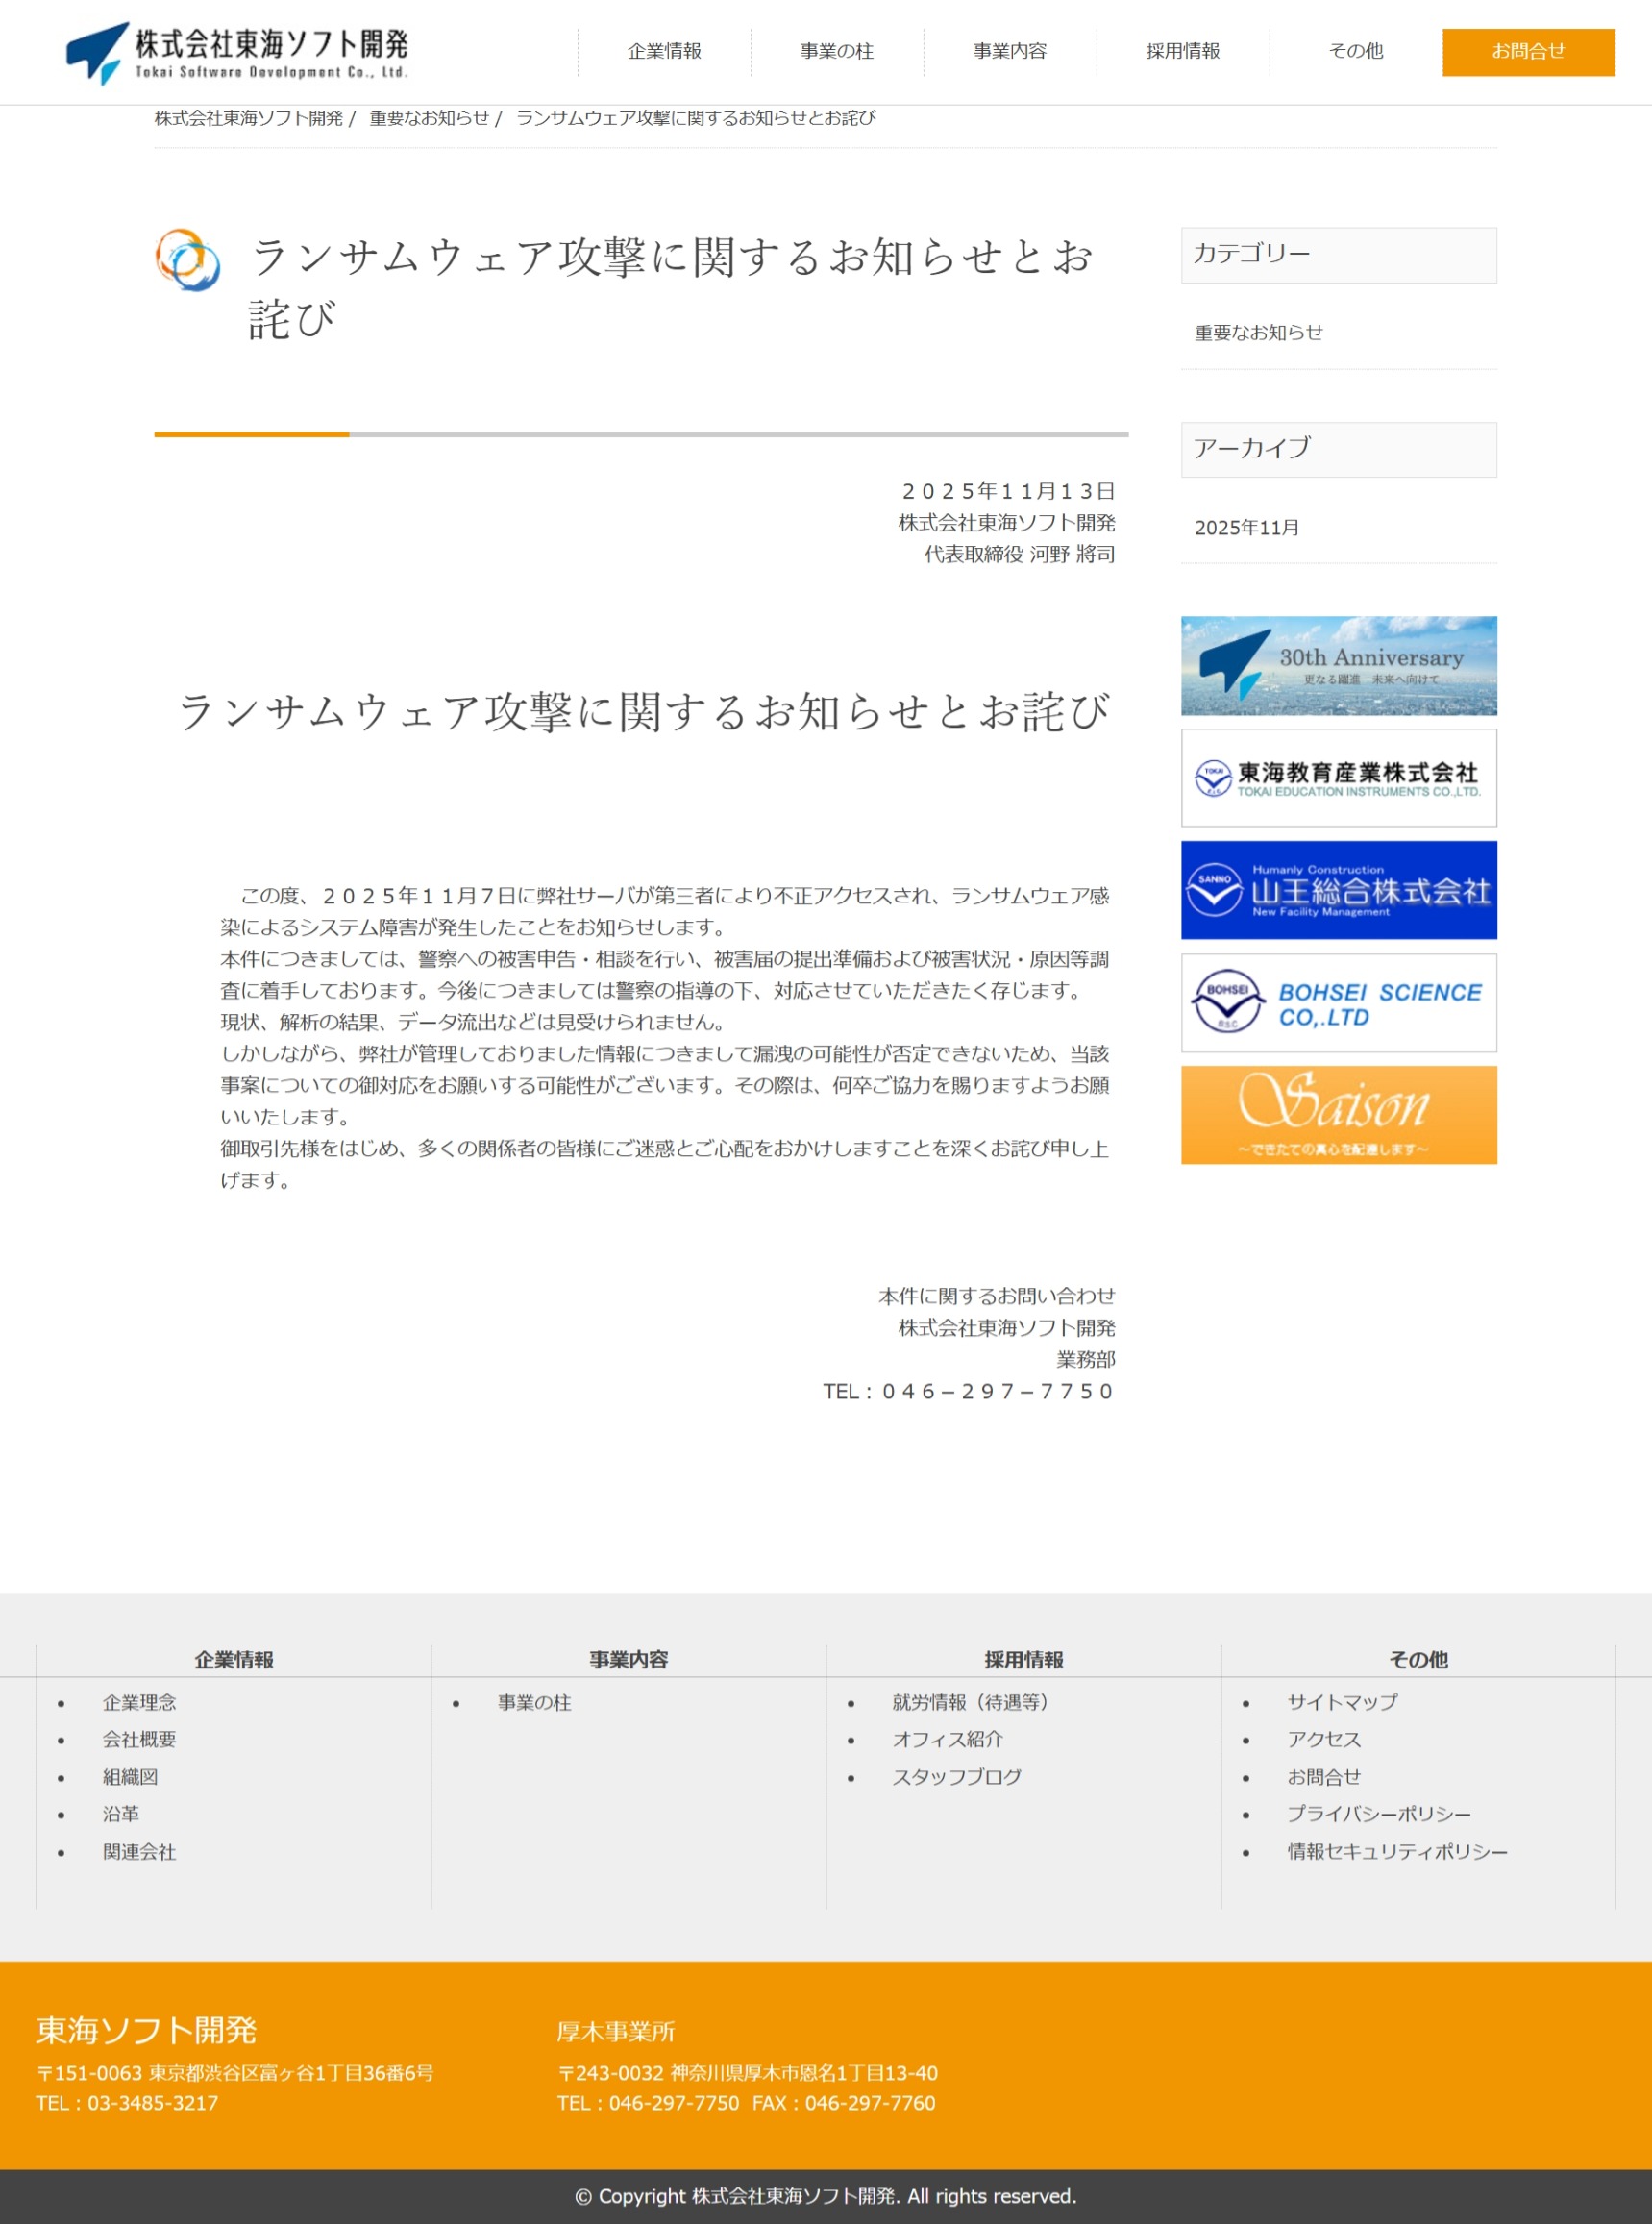
Task: Click the Tokai Software Development header logo
Action: pos(237,53)
